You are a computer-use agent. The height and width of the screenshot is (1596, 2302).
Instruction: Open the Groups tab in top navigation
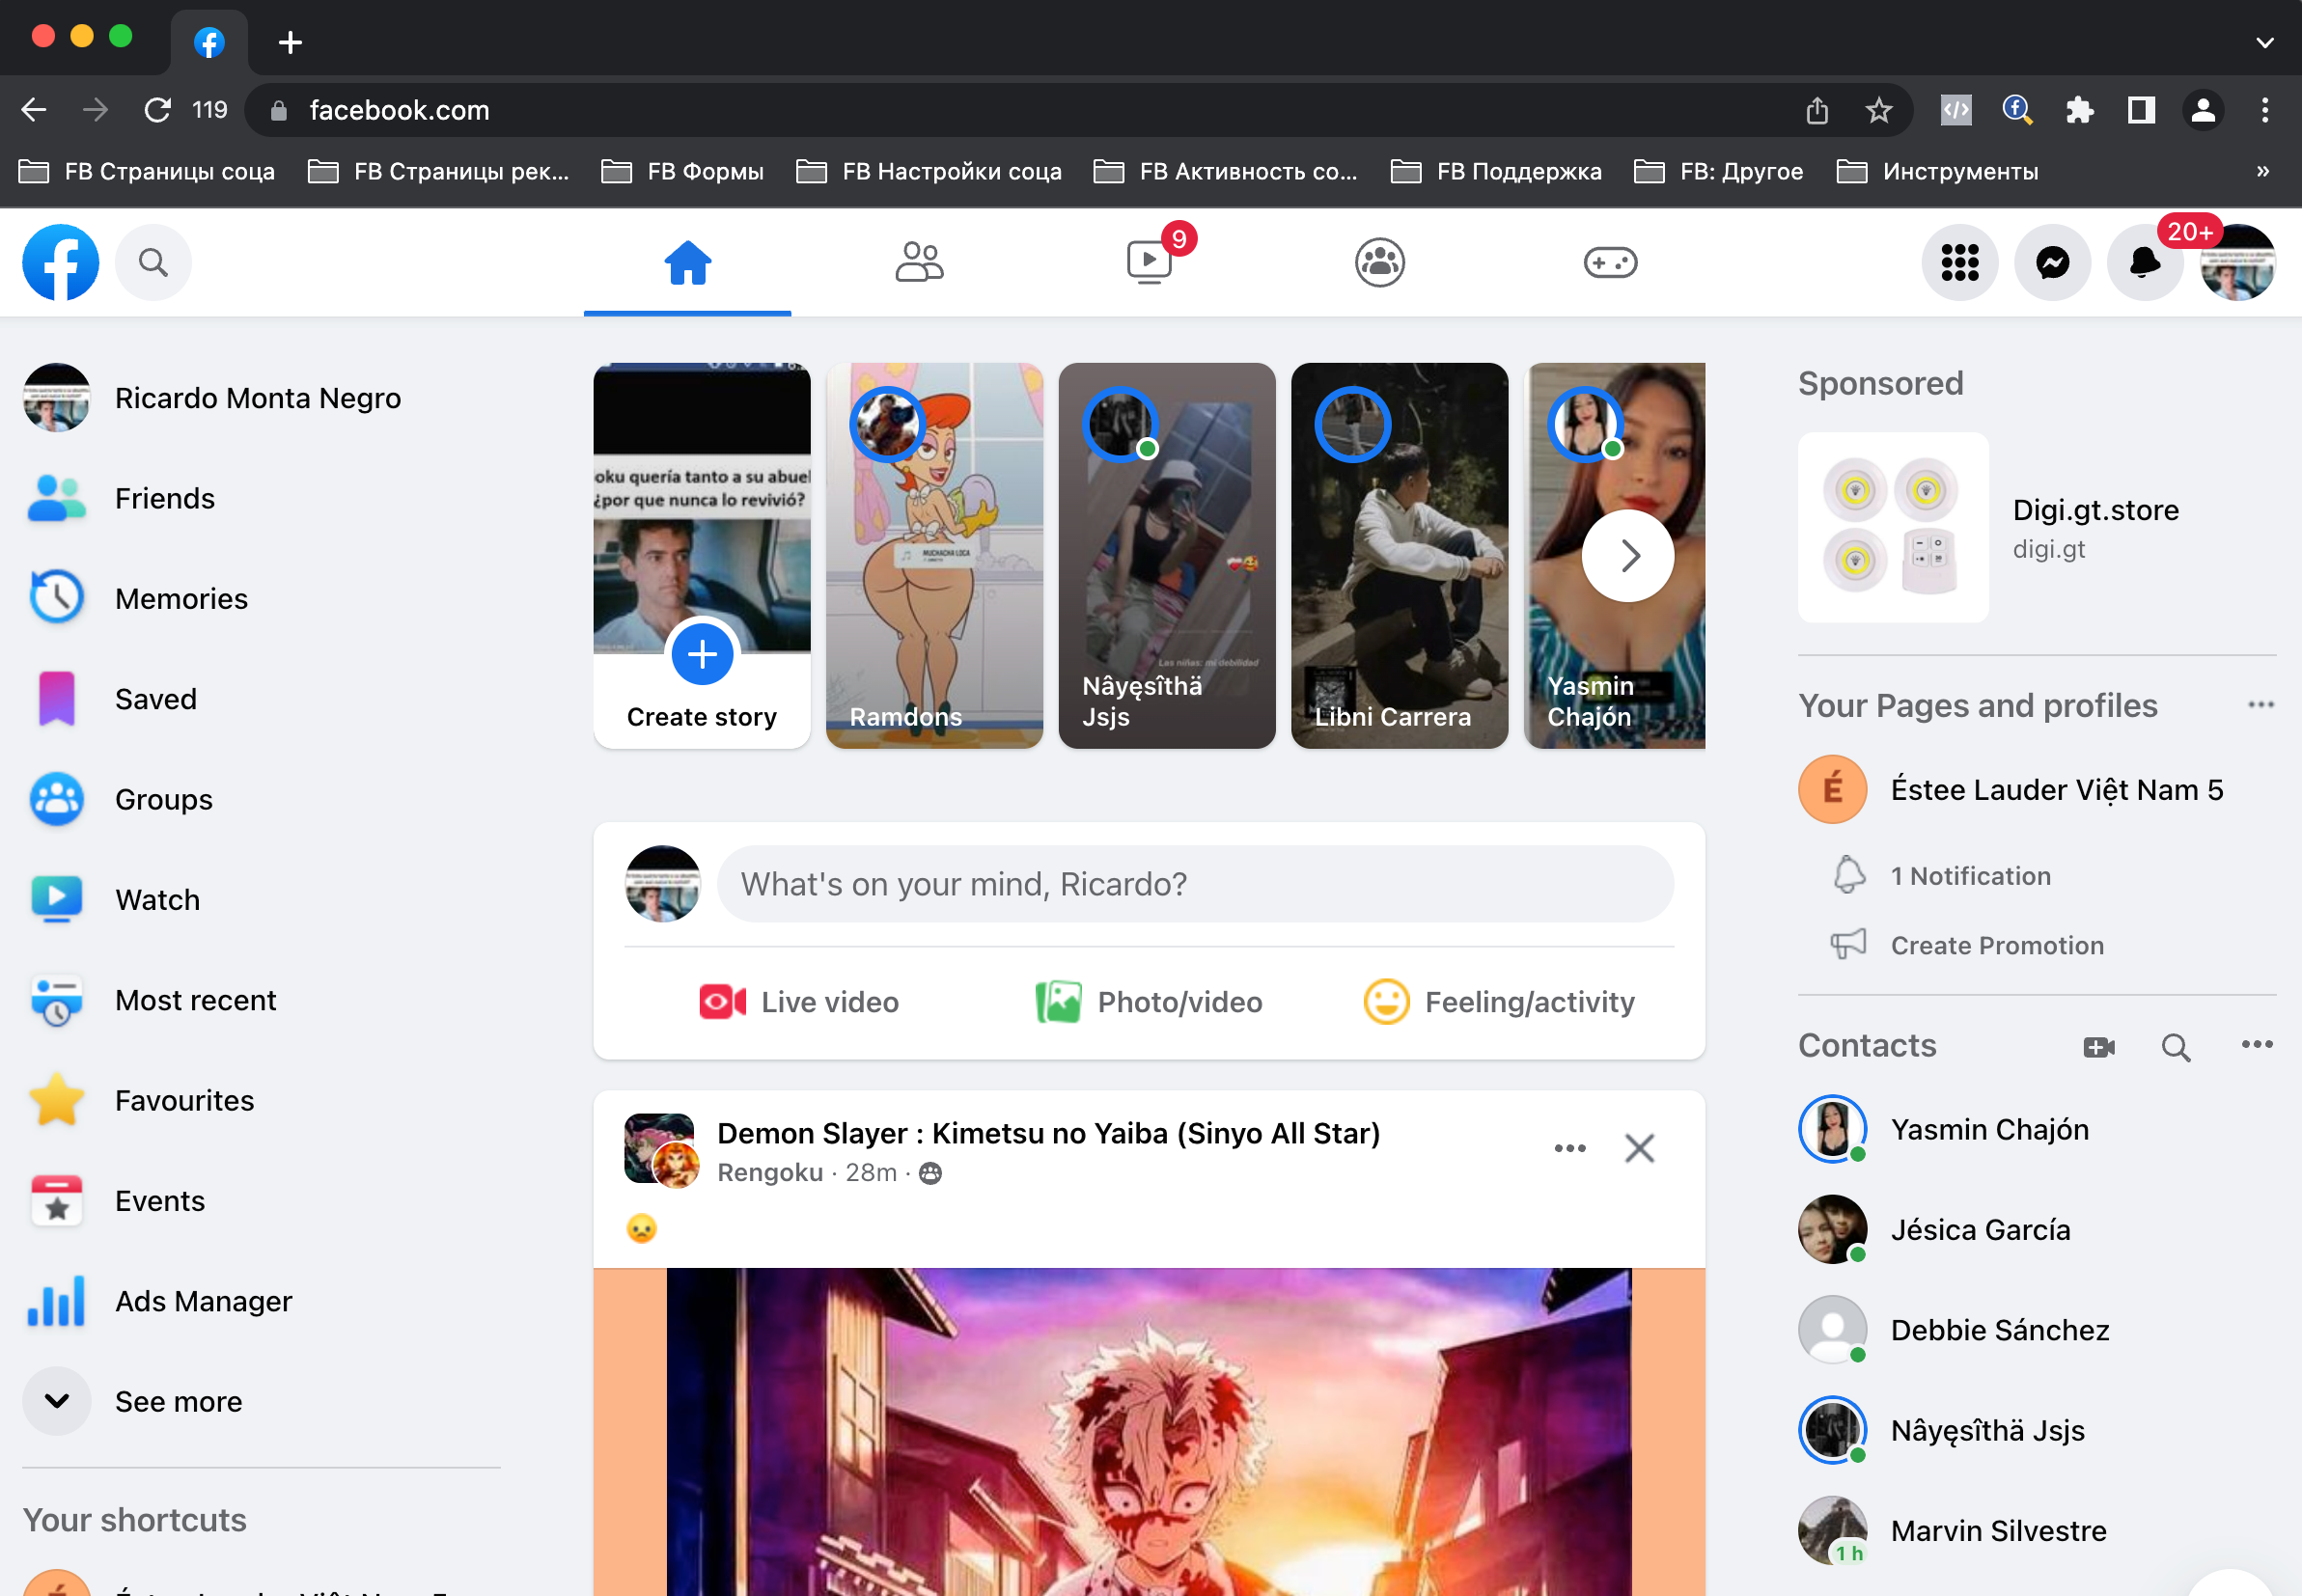[1380, 263]
